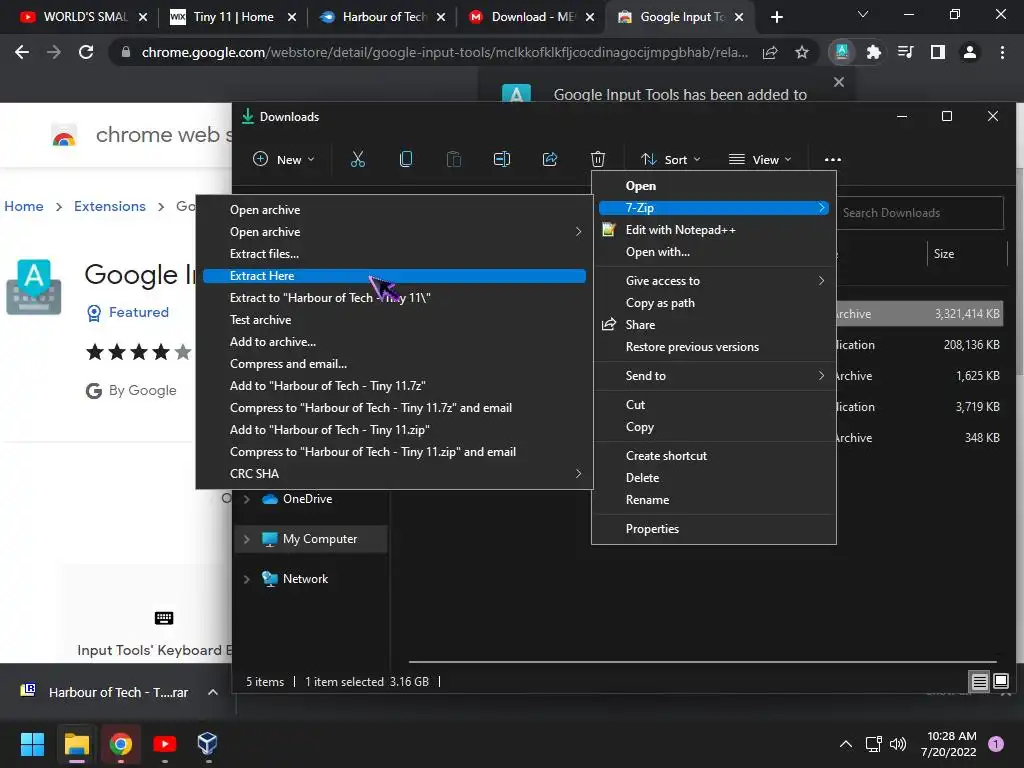The width and height of the screenshot is (1024, 768).
Task: Click the Home breadcrumb link
Action: coord(24,206)
